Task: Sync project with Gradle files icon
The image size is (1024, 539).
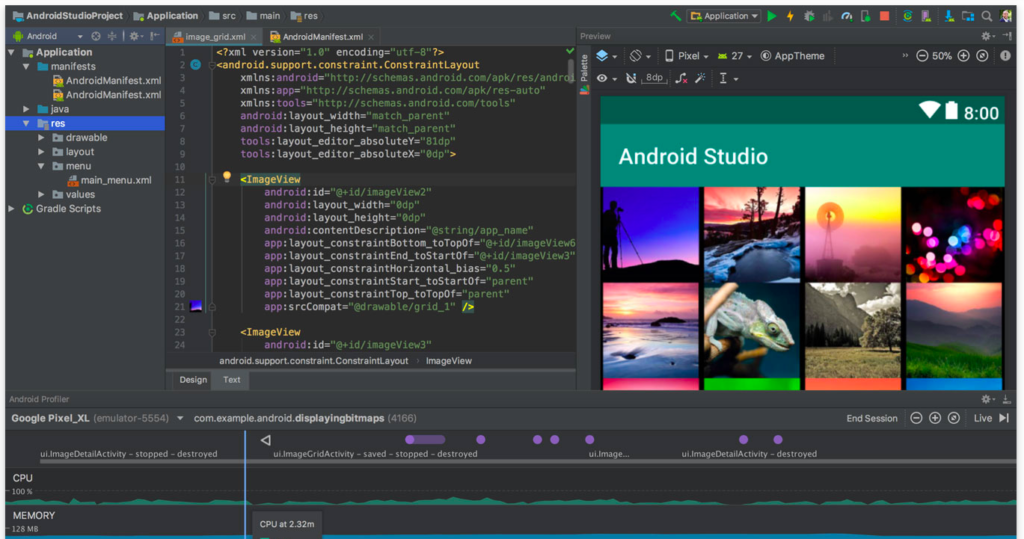Action: point(907,16)
